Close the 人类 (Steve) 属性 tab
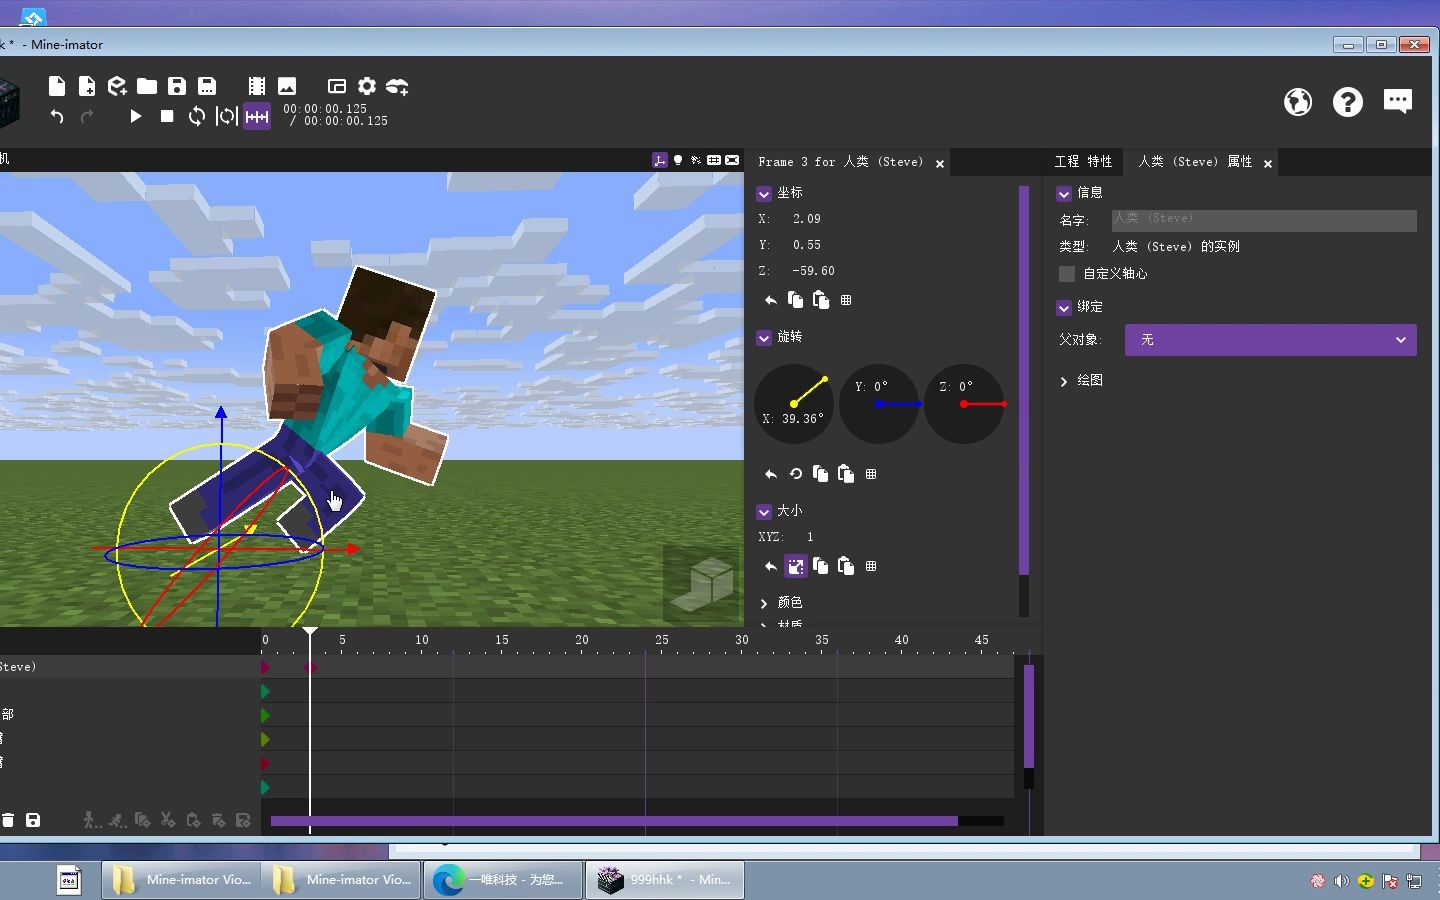Image resolution: width=1440 pixels, height=900 pixels. 1268,164
